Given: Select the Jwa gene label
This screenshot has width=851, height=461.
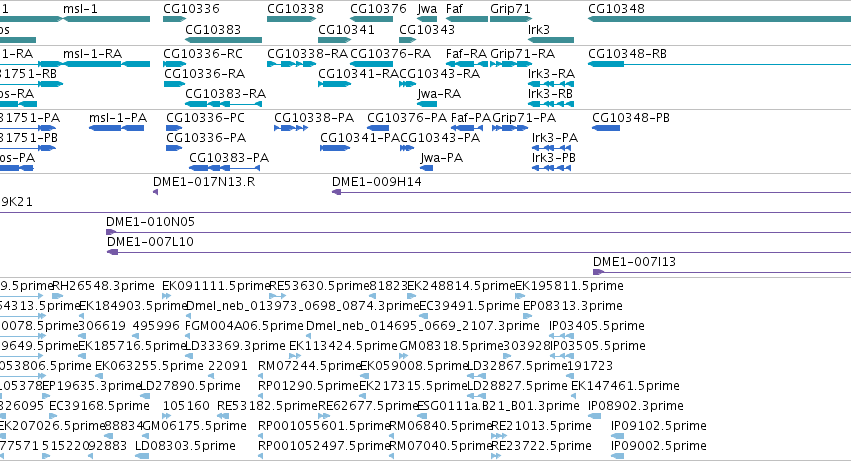Looking at the screenshot, I should click(x=427, y=9).
